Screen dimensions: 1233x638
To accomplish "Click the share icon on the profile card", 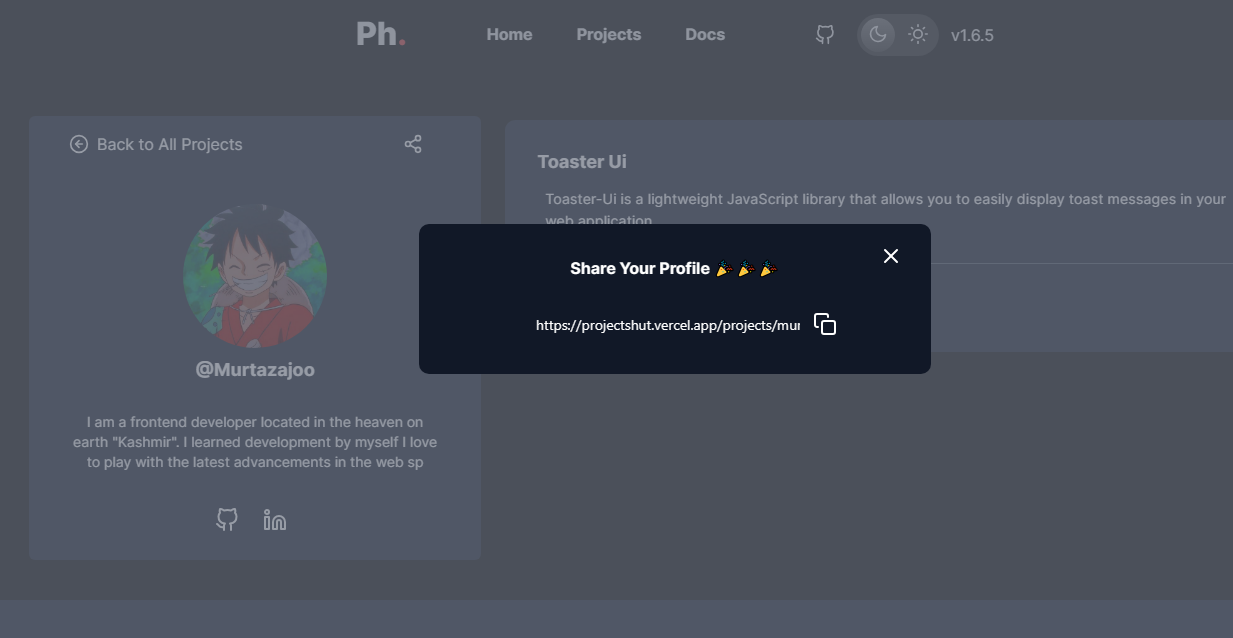I will click(413, 143).
